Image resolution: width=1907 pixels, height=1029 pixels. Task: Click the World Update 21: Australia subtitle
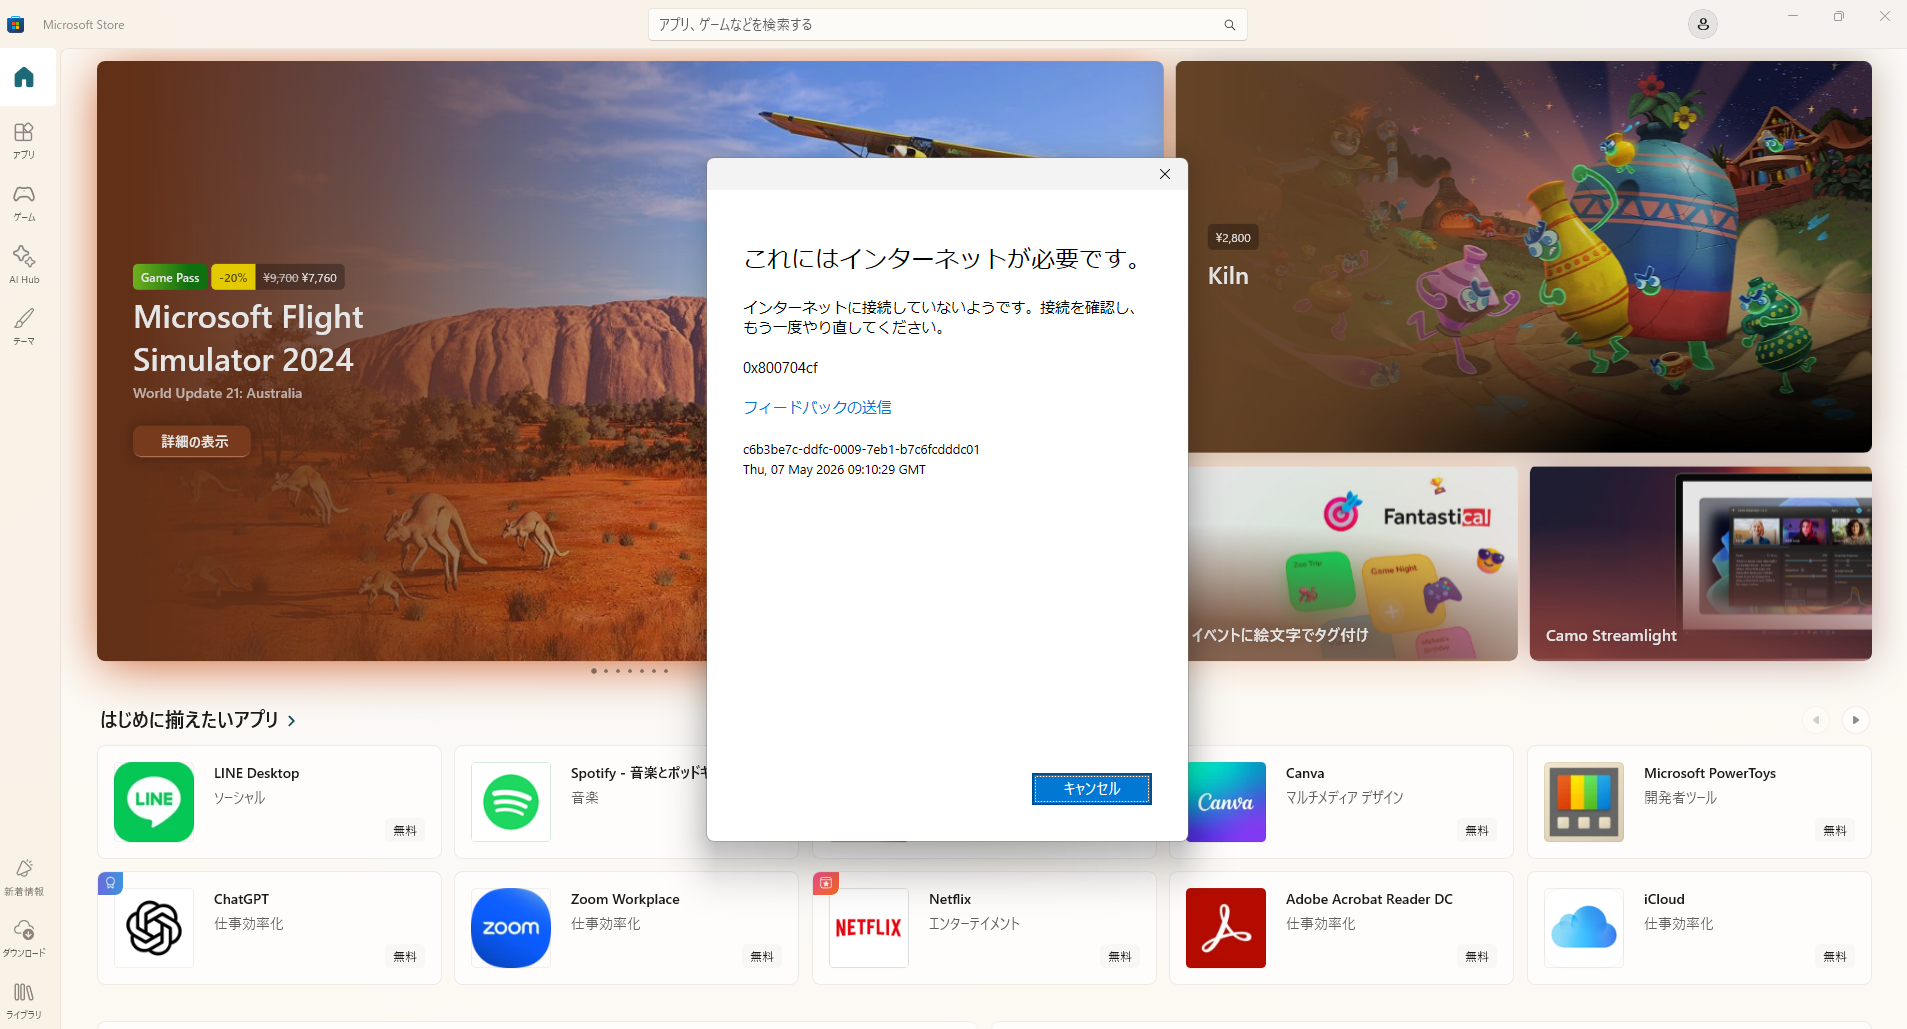coord(218,393)
